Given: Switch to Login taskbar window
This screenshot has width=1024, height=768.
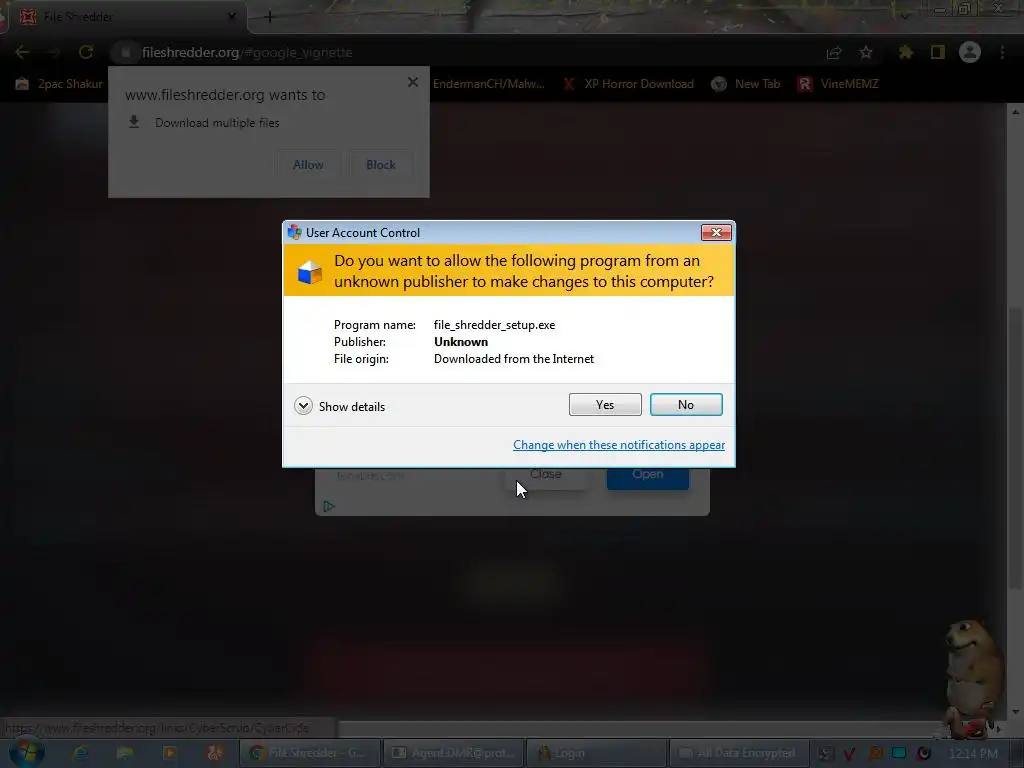Looking at the screenshot, I should (x=596, y=753).
